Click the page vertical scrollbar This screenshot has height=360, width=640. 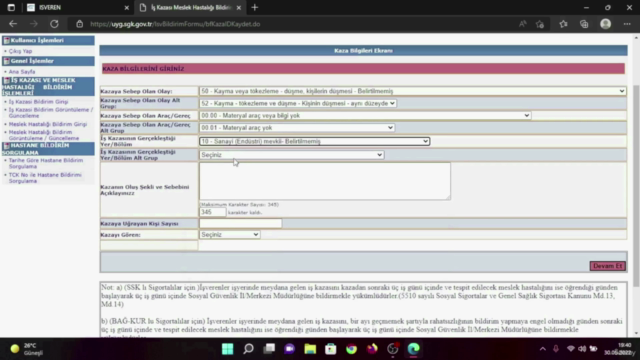click(x=636, y=186)
